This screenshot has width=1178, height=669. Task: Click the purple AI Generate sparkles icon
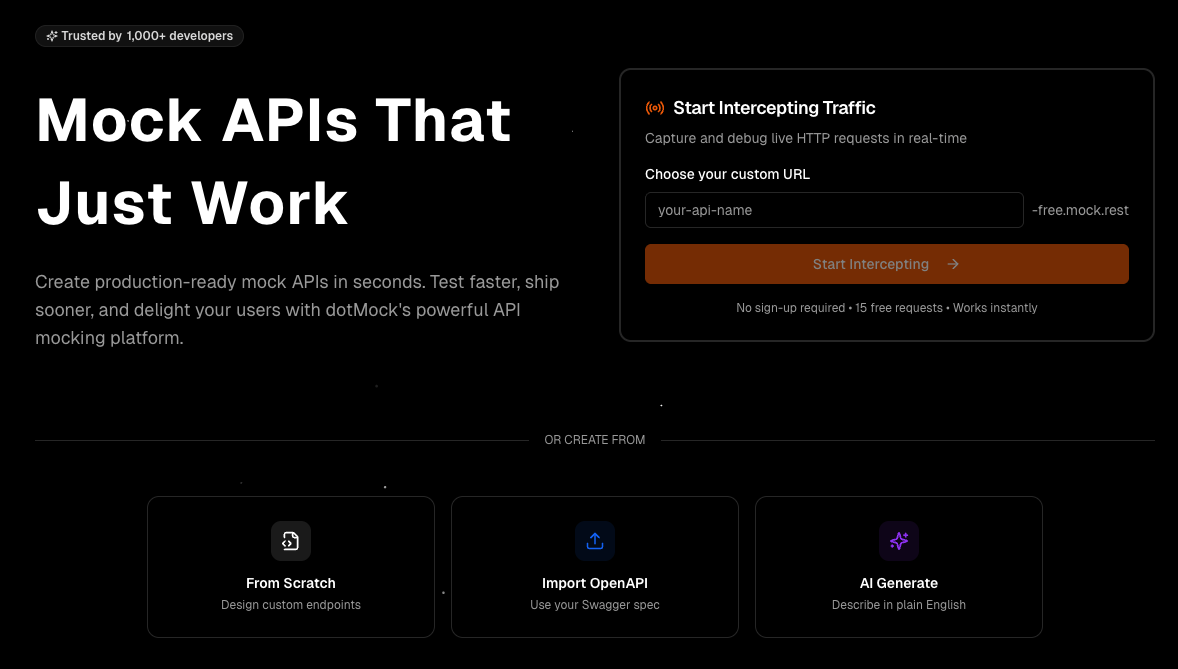pos(899,541)
